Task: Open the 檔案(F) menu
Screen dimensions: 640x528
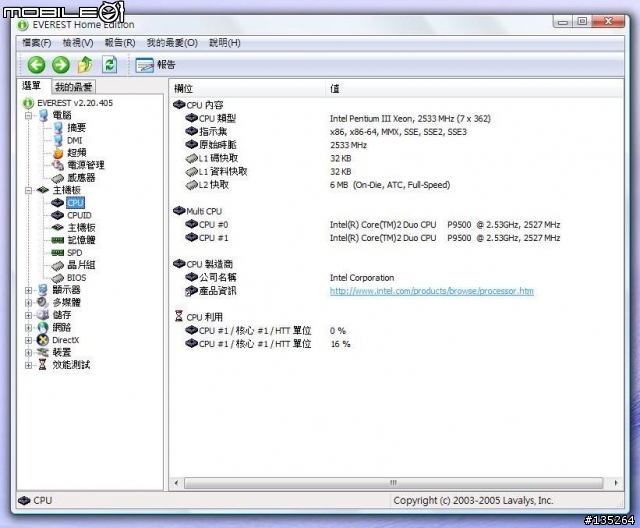Action: pos(36,42)
